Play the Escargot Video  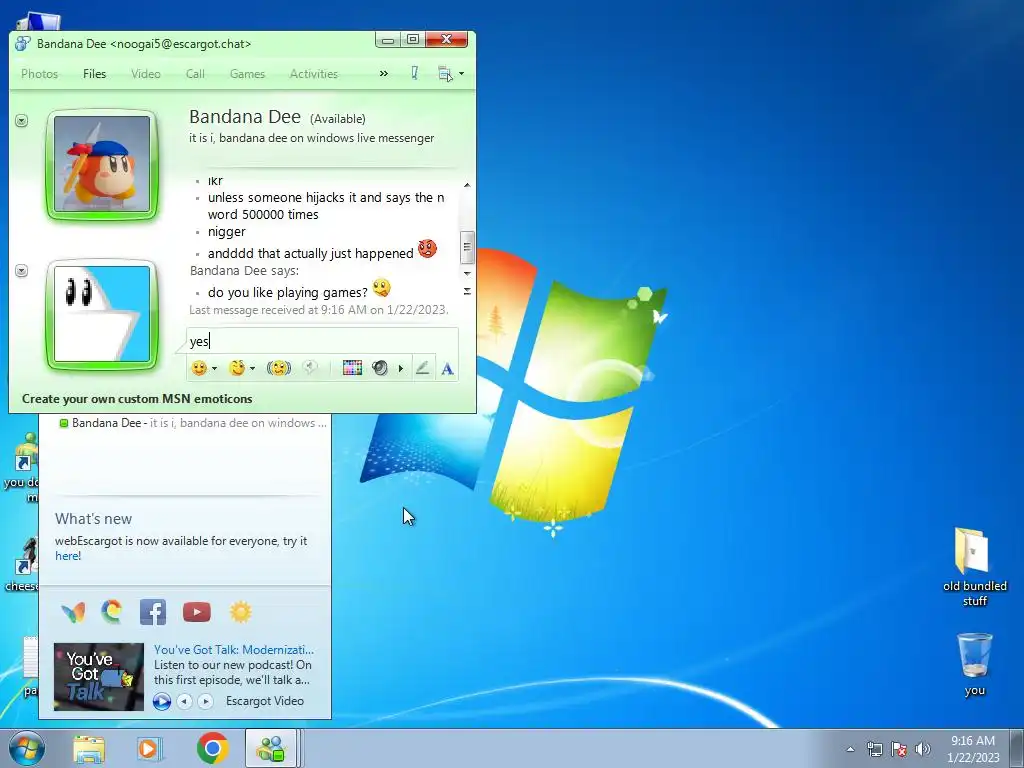coord(162,701)
